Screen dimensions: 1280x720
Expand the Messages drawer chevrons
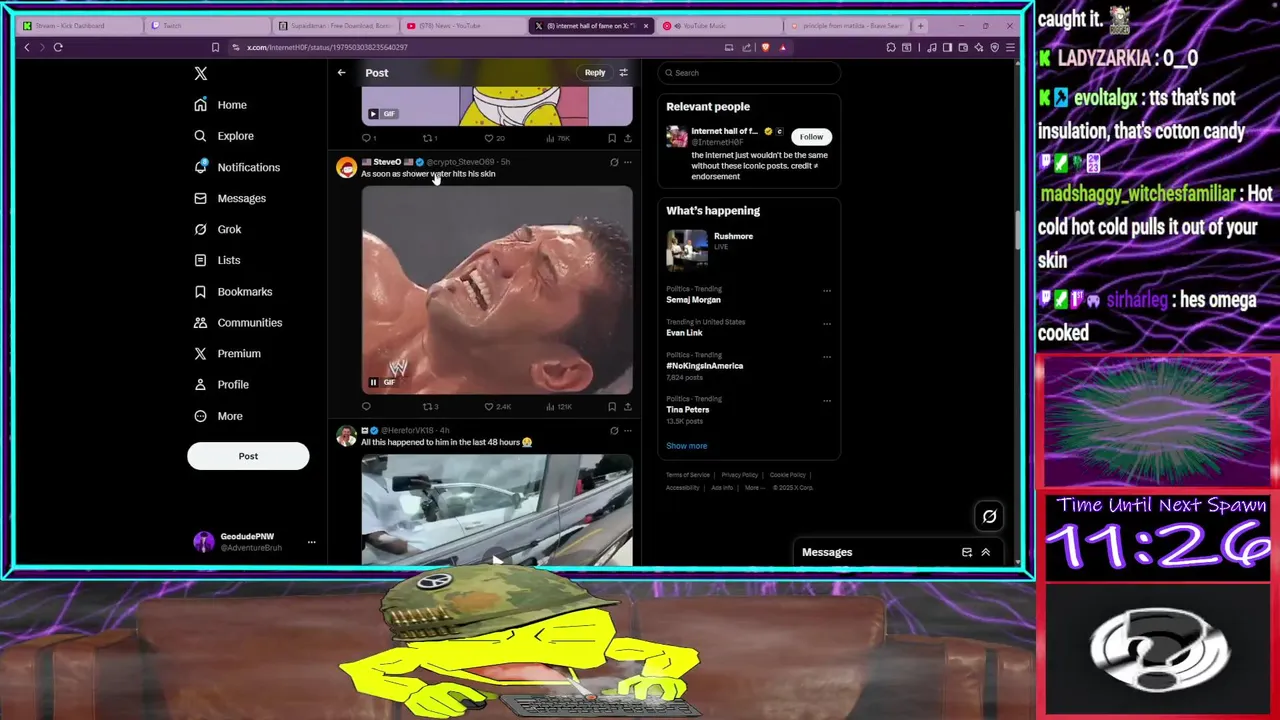985,552
